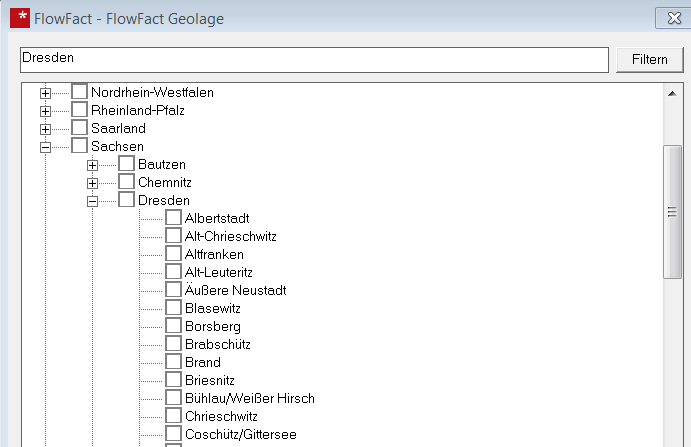Expand the Bautzen node
The width and height of the screenshot is (691, 447).
point(92,165)
